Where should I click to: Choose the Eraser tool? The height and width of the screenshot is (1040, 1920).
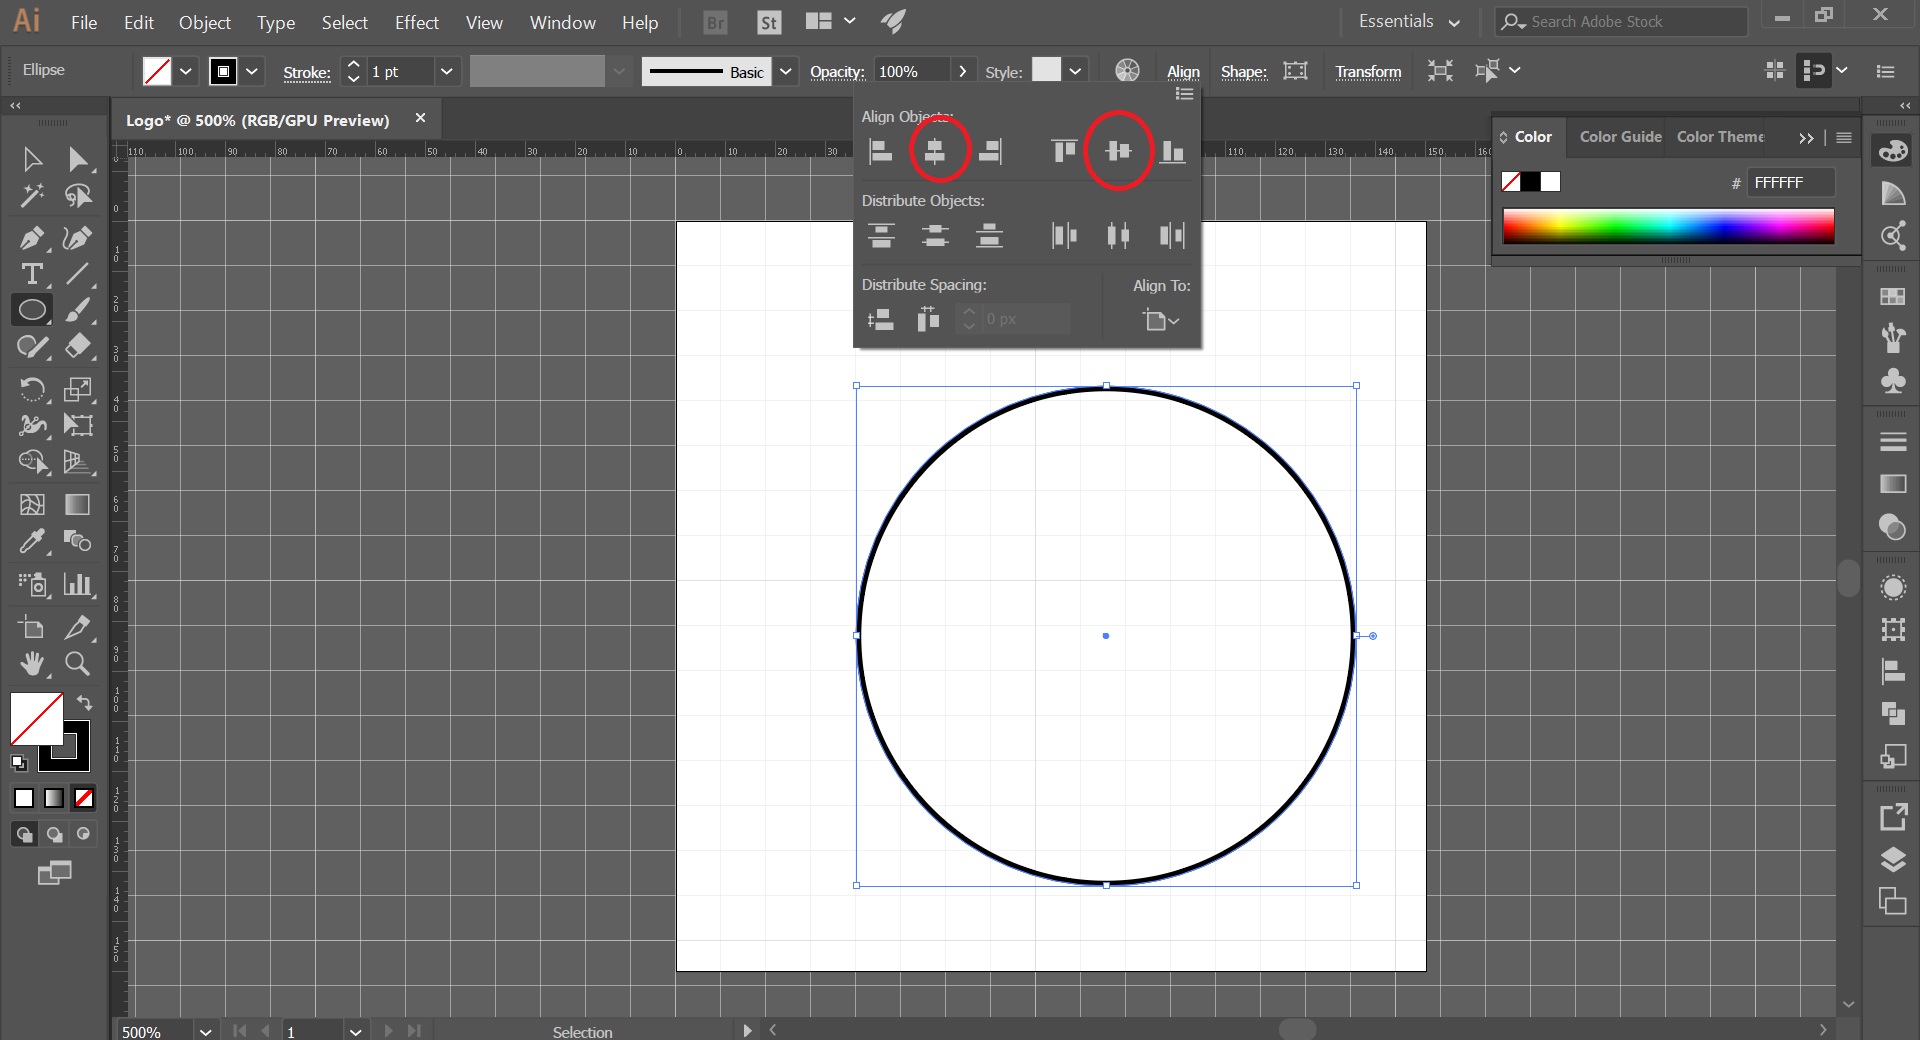(78, 346)
